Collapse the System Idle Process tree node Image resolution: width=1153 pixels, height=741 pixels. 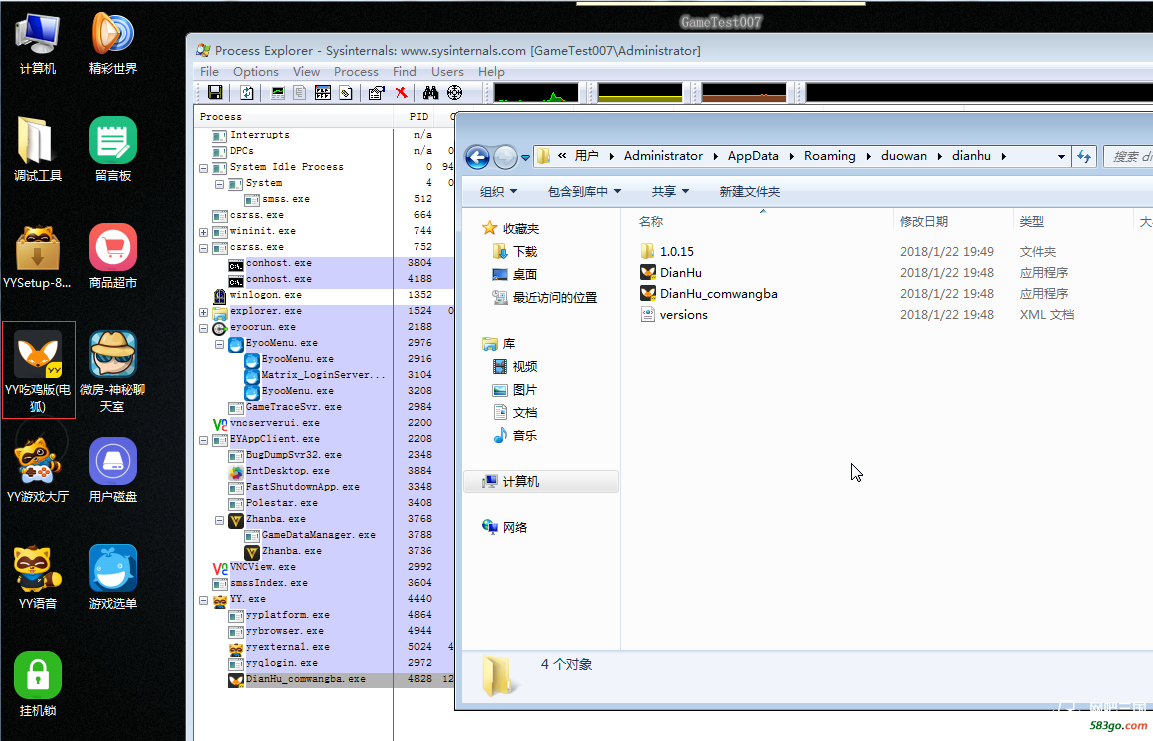pos(204,168)
